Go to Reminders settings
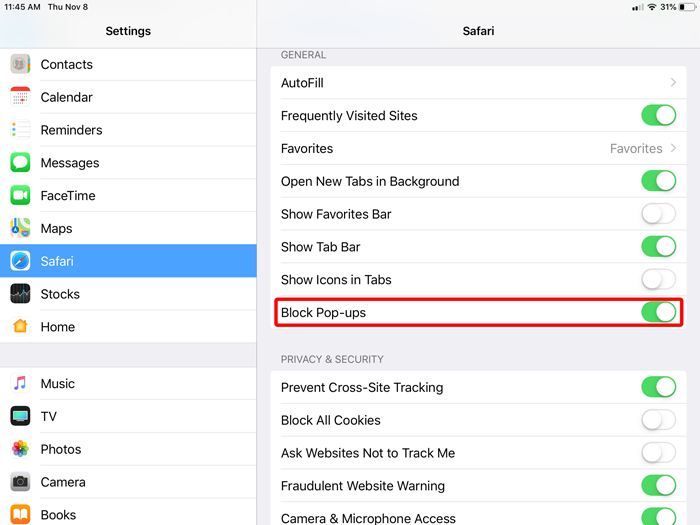 [x=128, y=130]
